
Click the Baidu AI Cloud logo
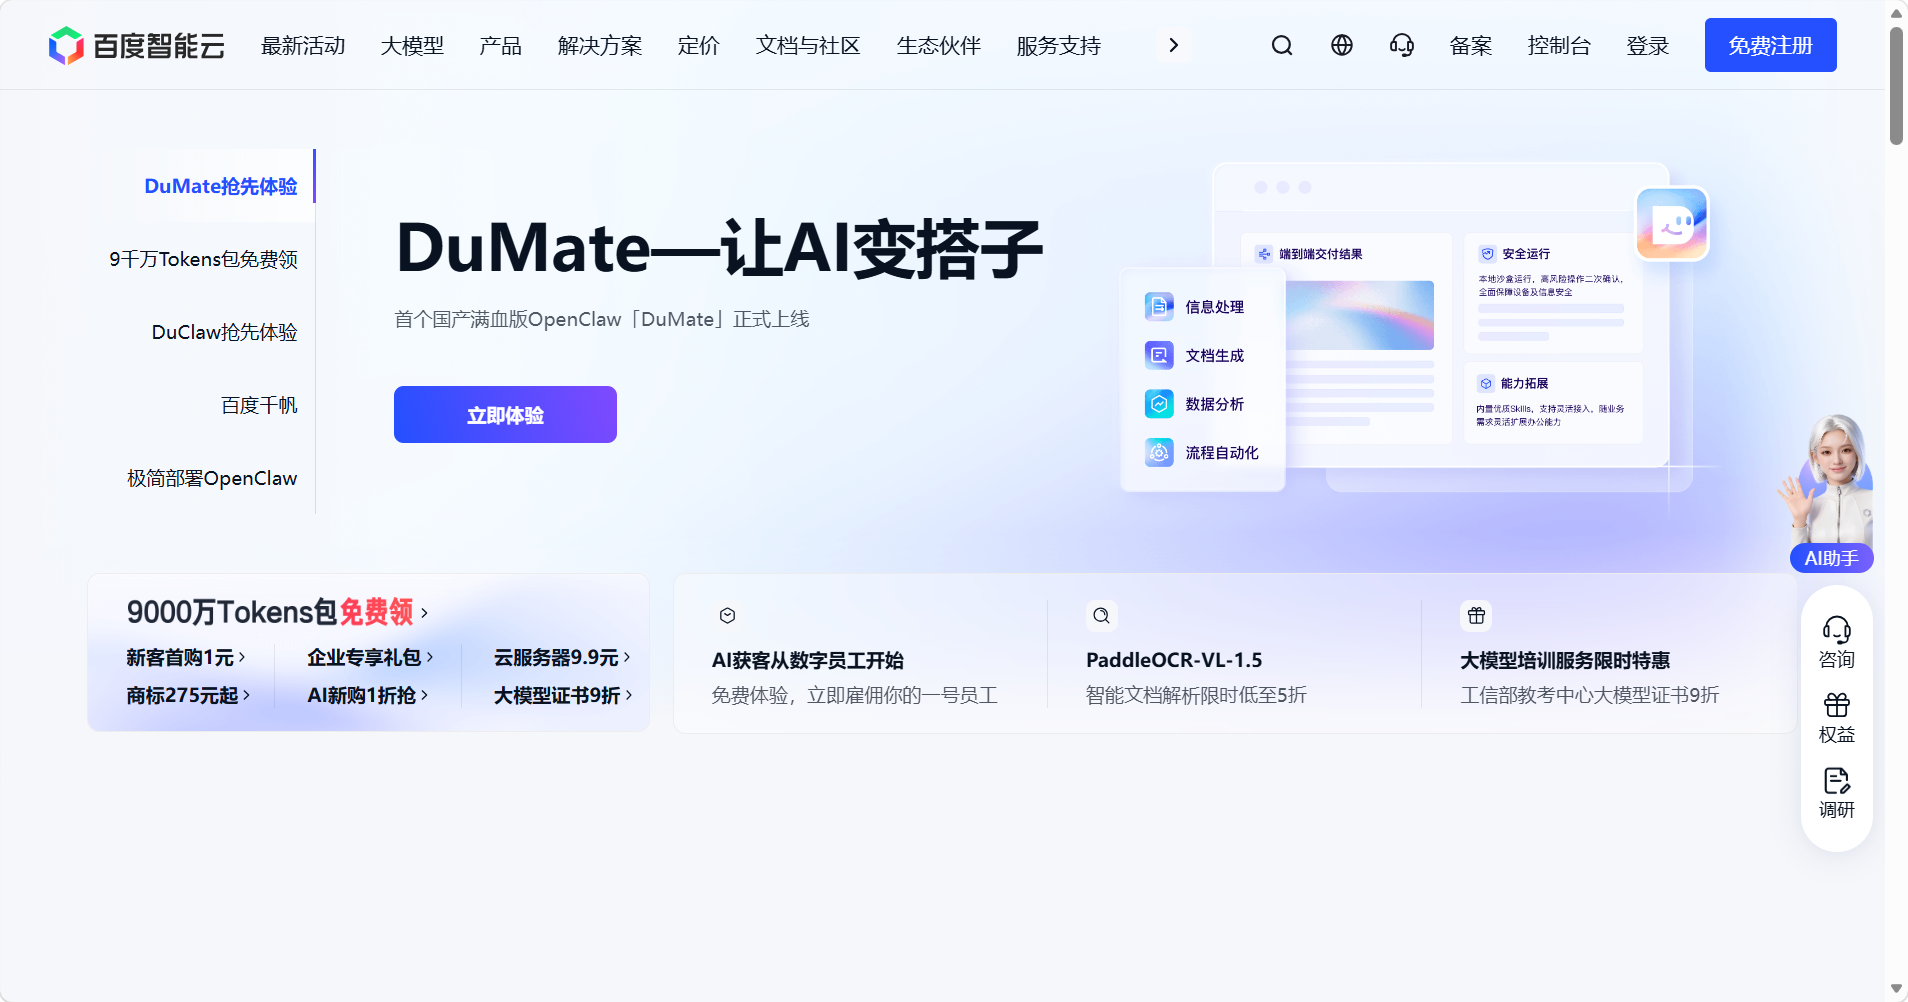[137, 46]
